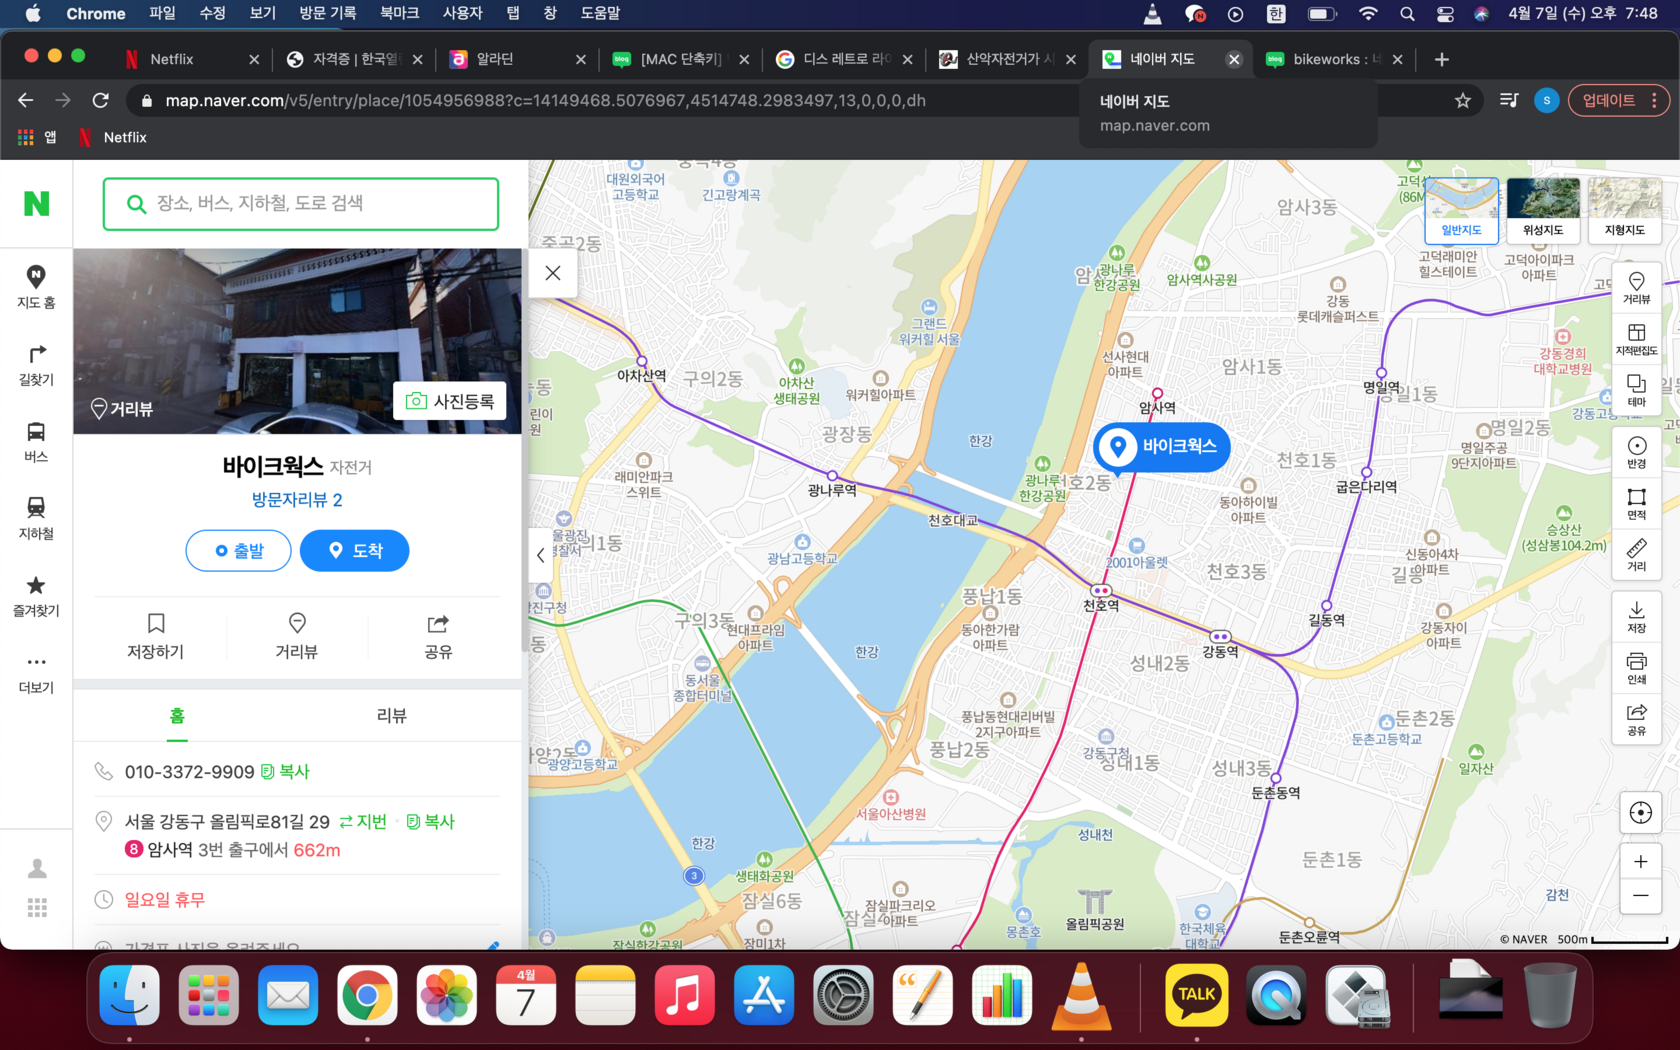Open the 북마크 menu in menu bar
This screenshot has height=1050, width=1680.
click(x=400, y=13)
